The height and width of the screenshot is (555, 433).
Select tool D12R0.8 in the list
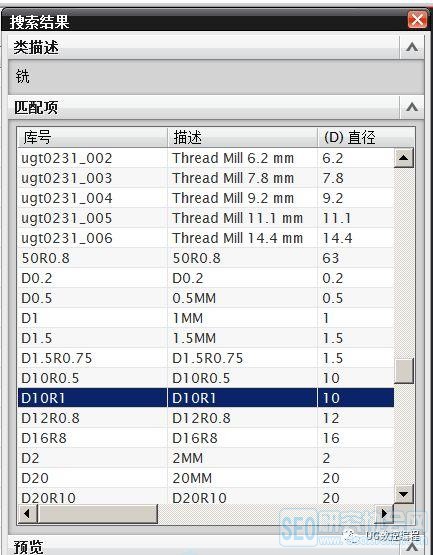[206, 418]
